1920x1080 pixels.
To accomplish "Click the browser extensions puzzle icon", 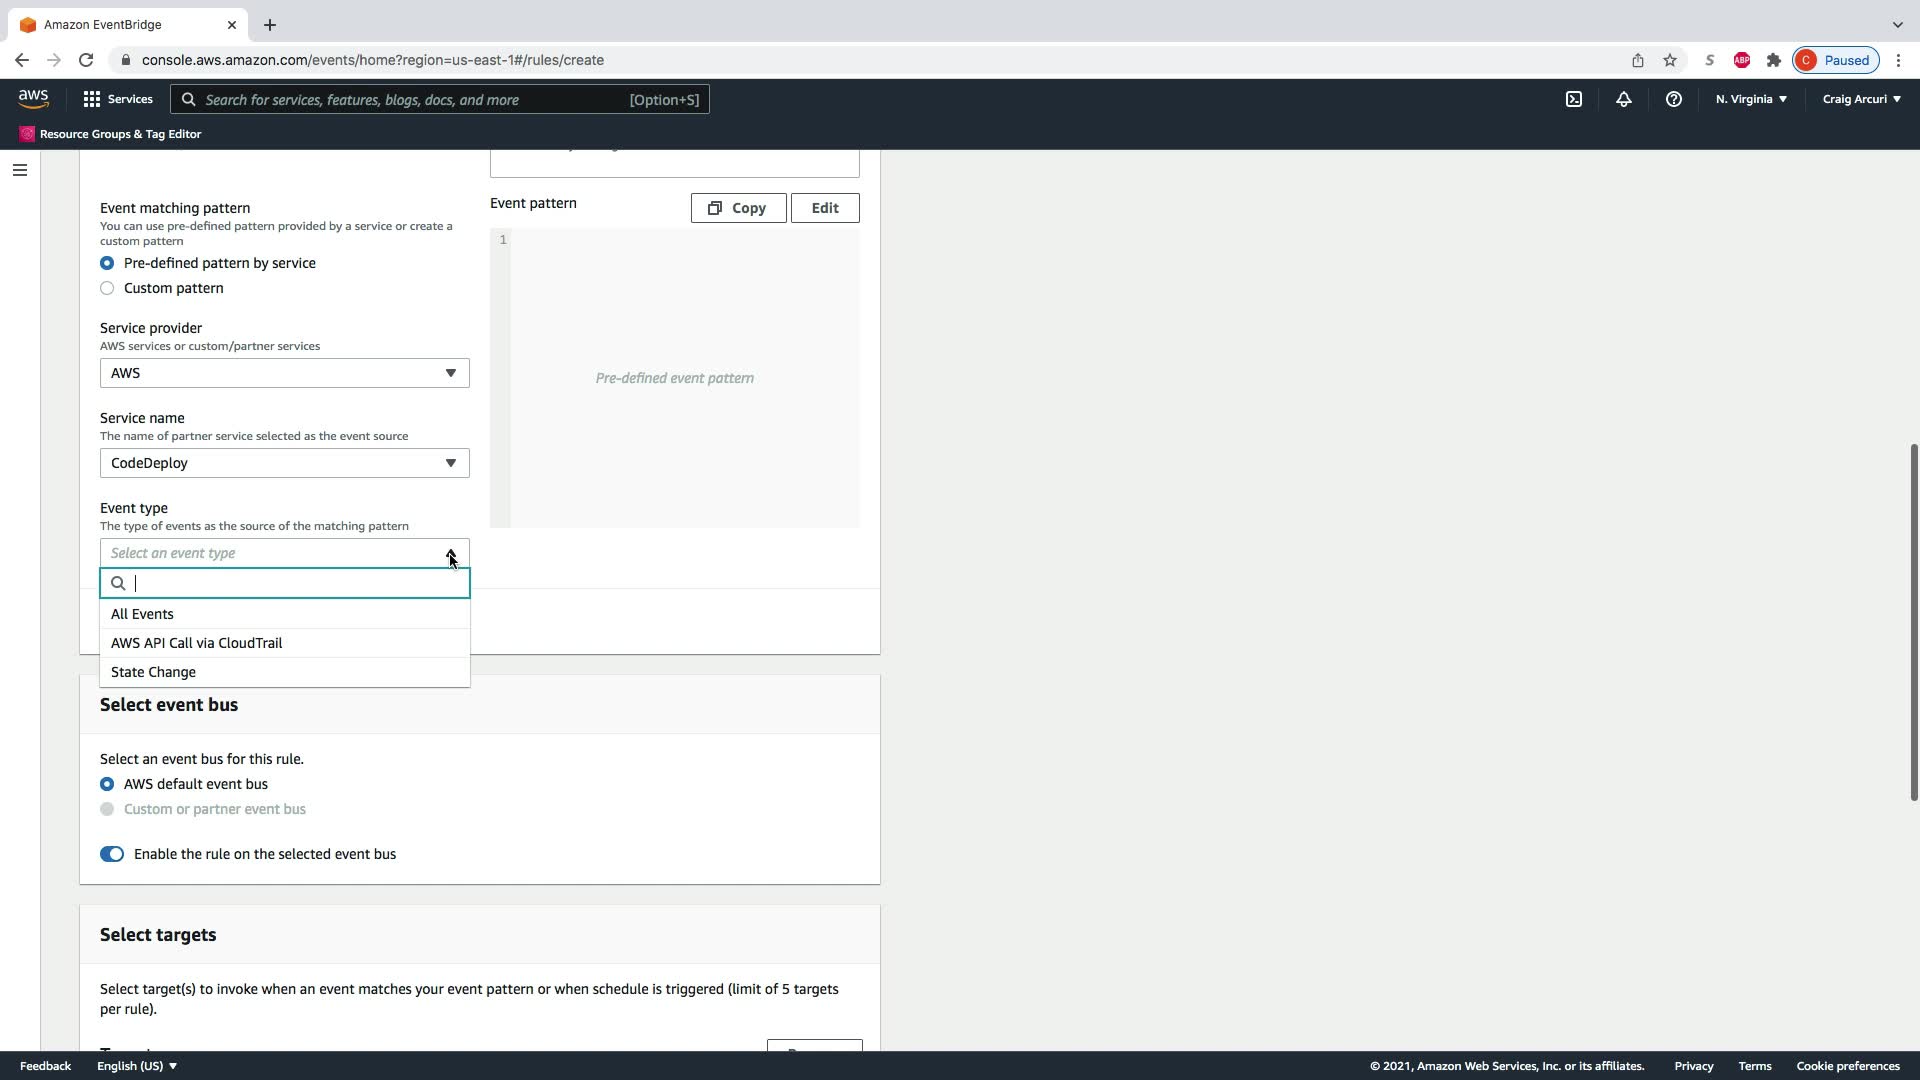I will 1773,60.
